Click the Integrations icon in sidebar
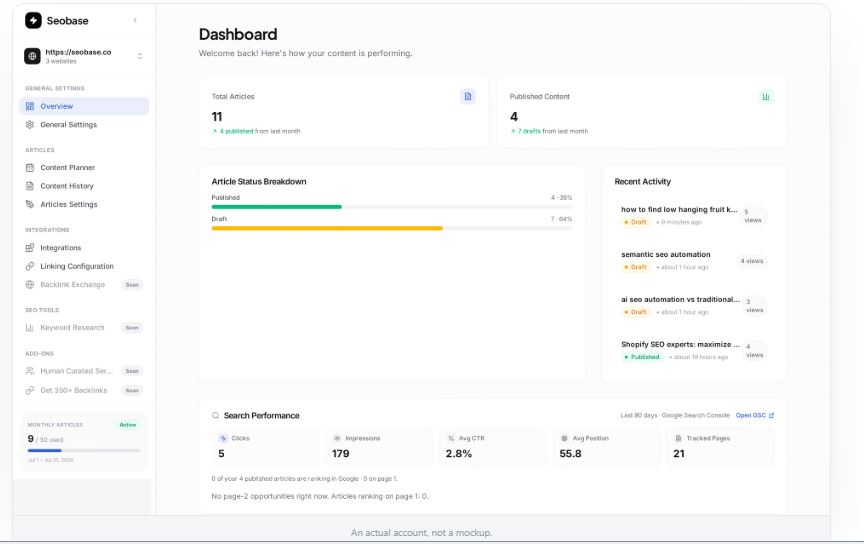This screenshot has width=864, height=544. pos(30,247)
